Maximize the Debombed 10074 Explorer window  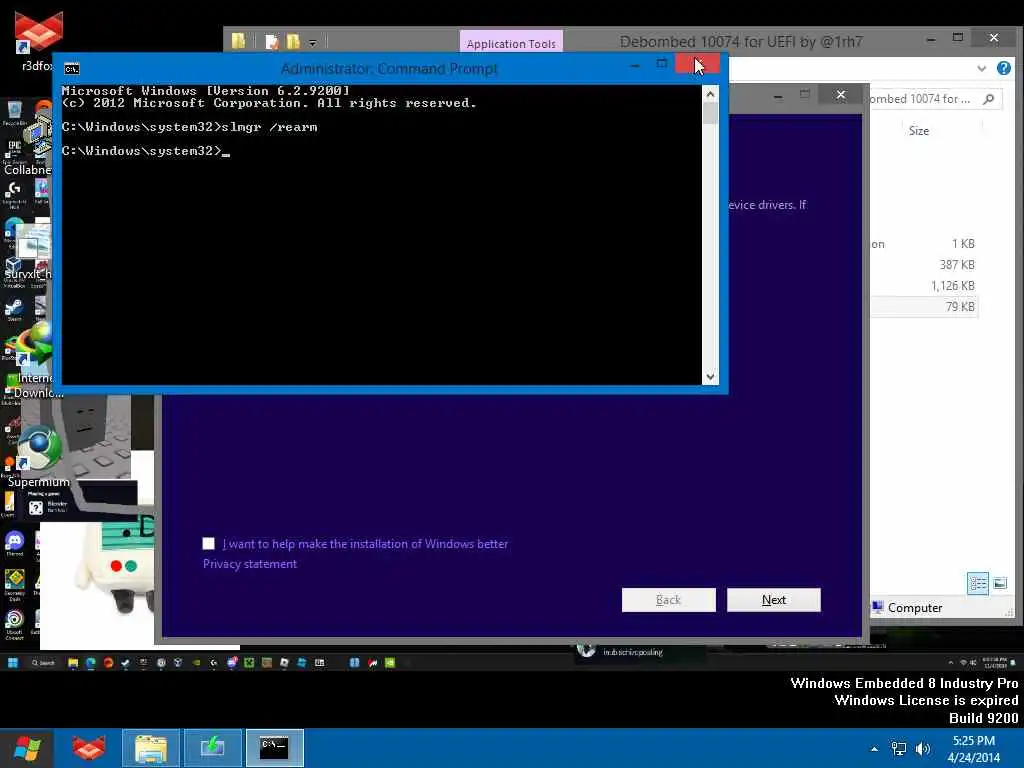958,38
